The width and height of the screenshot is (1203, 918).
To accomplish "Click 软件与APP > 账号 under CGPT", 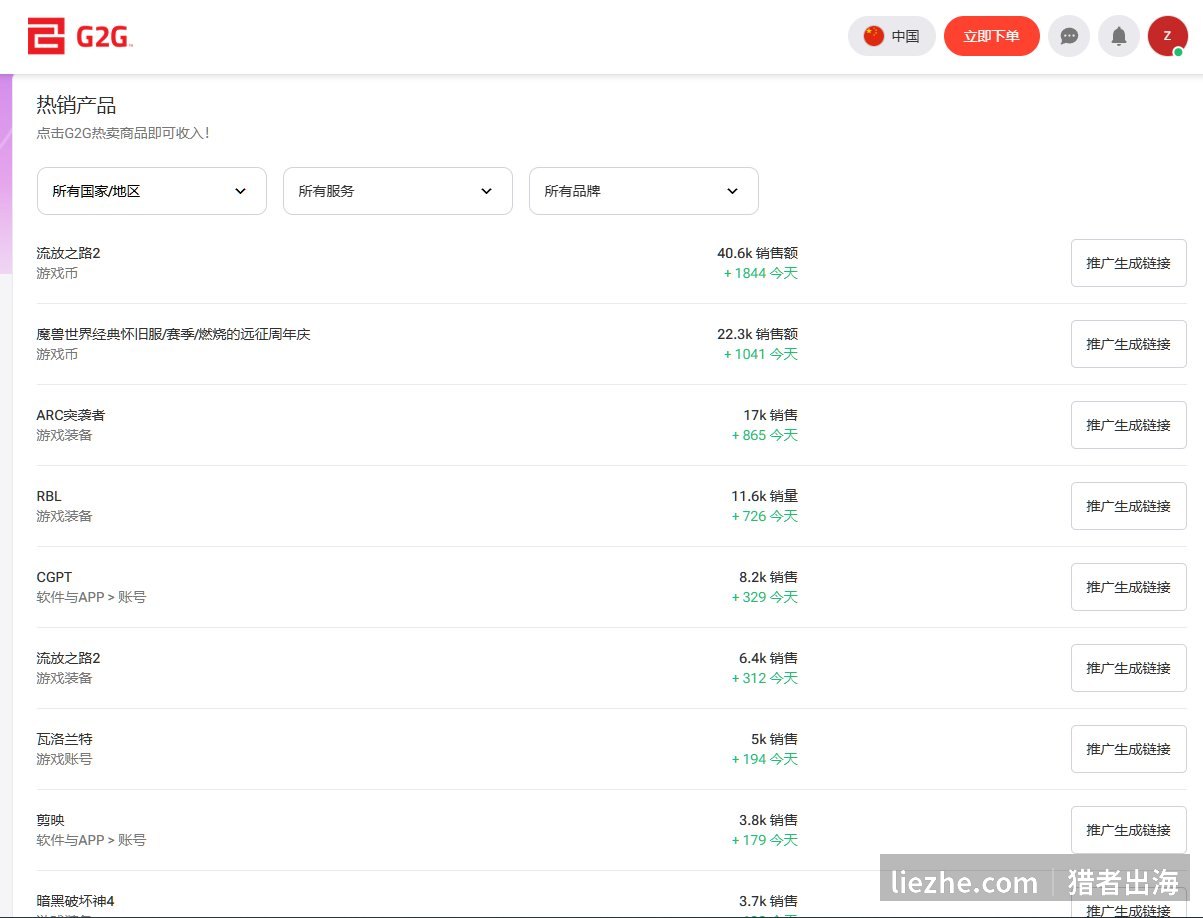I will pyautogui.click(x=91, y=597).
